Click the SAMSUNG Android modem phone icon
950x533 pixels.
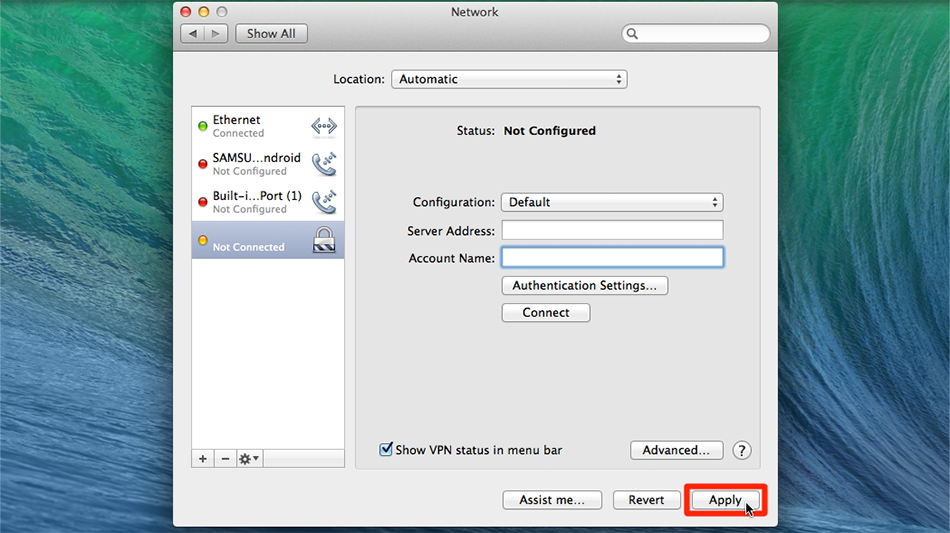(x=324, y=164)
